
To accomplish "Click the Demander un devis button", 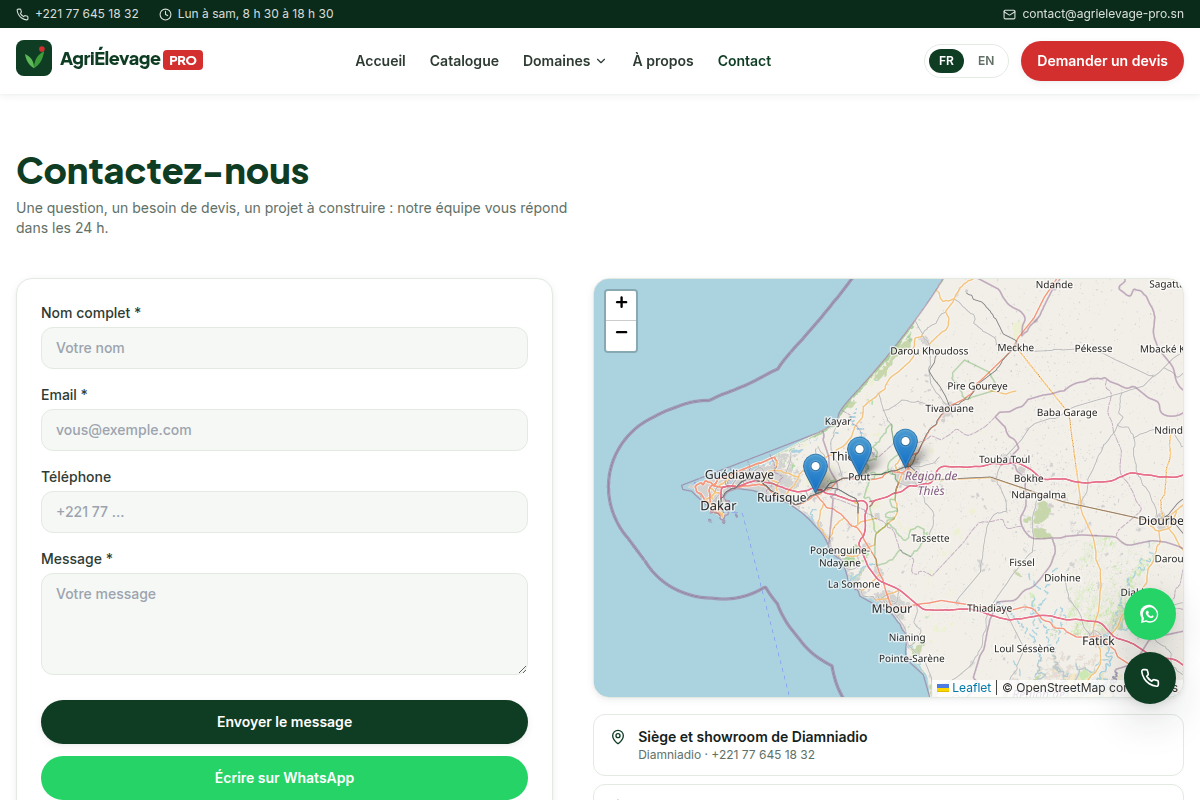I will click(1102, 61).
